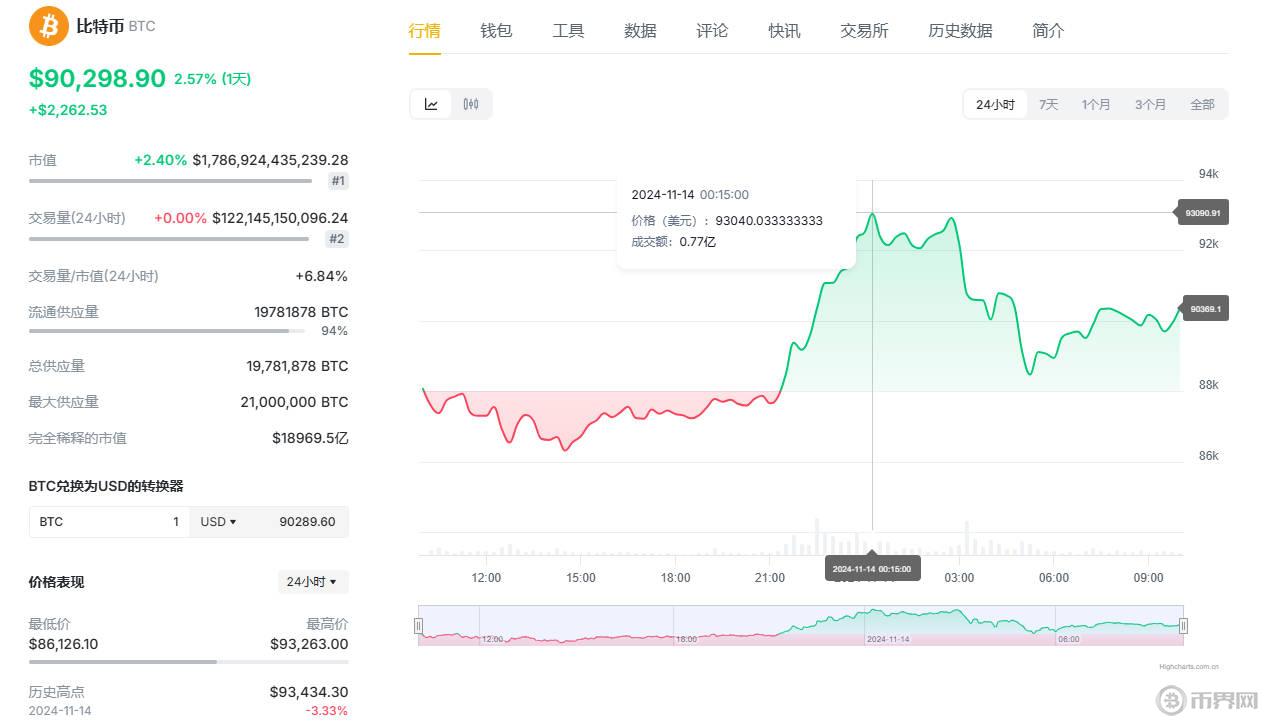1269x728 pixels.
Task: Open the 行情 tab
Action: [424, 31]
